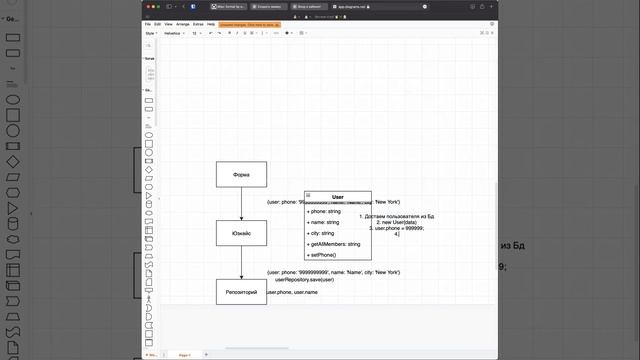Toggle fullscreen icon at toolbar right
Screen dimensions: 640x360
(482, 33)
